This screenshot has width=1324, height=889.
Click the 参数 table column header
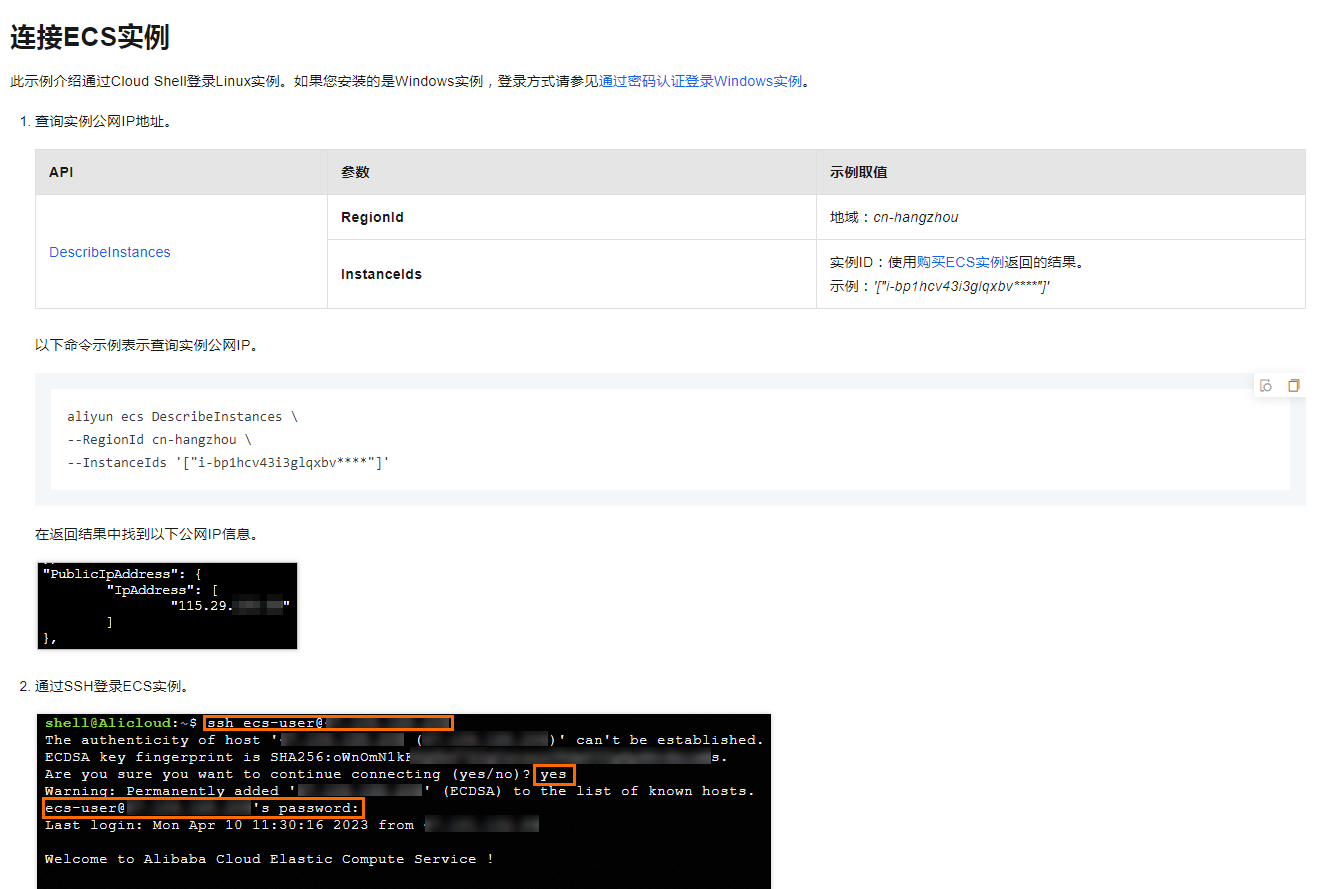click(572, 172)
